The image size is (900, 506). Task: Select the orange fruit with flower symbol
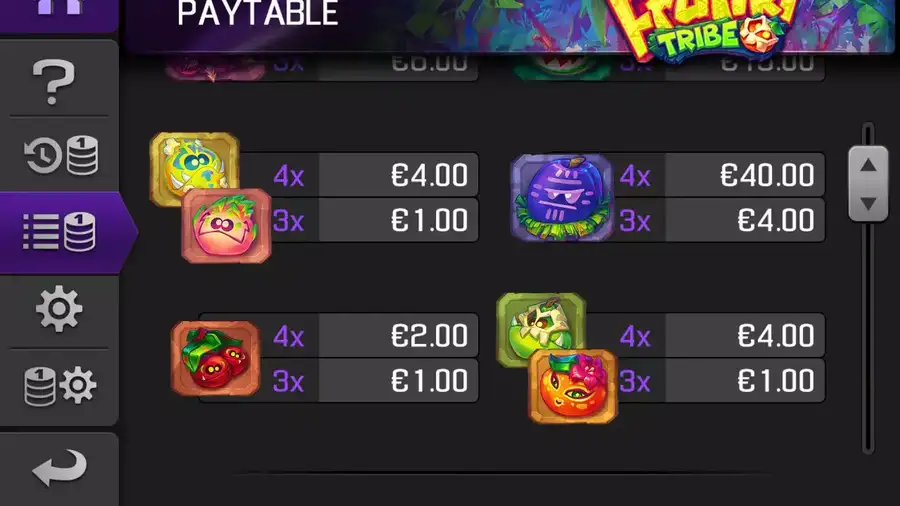pos(573,386)
